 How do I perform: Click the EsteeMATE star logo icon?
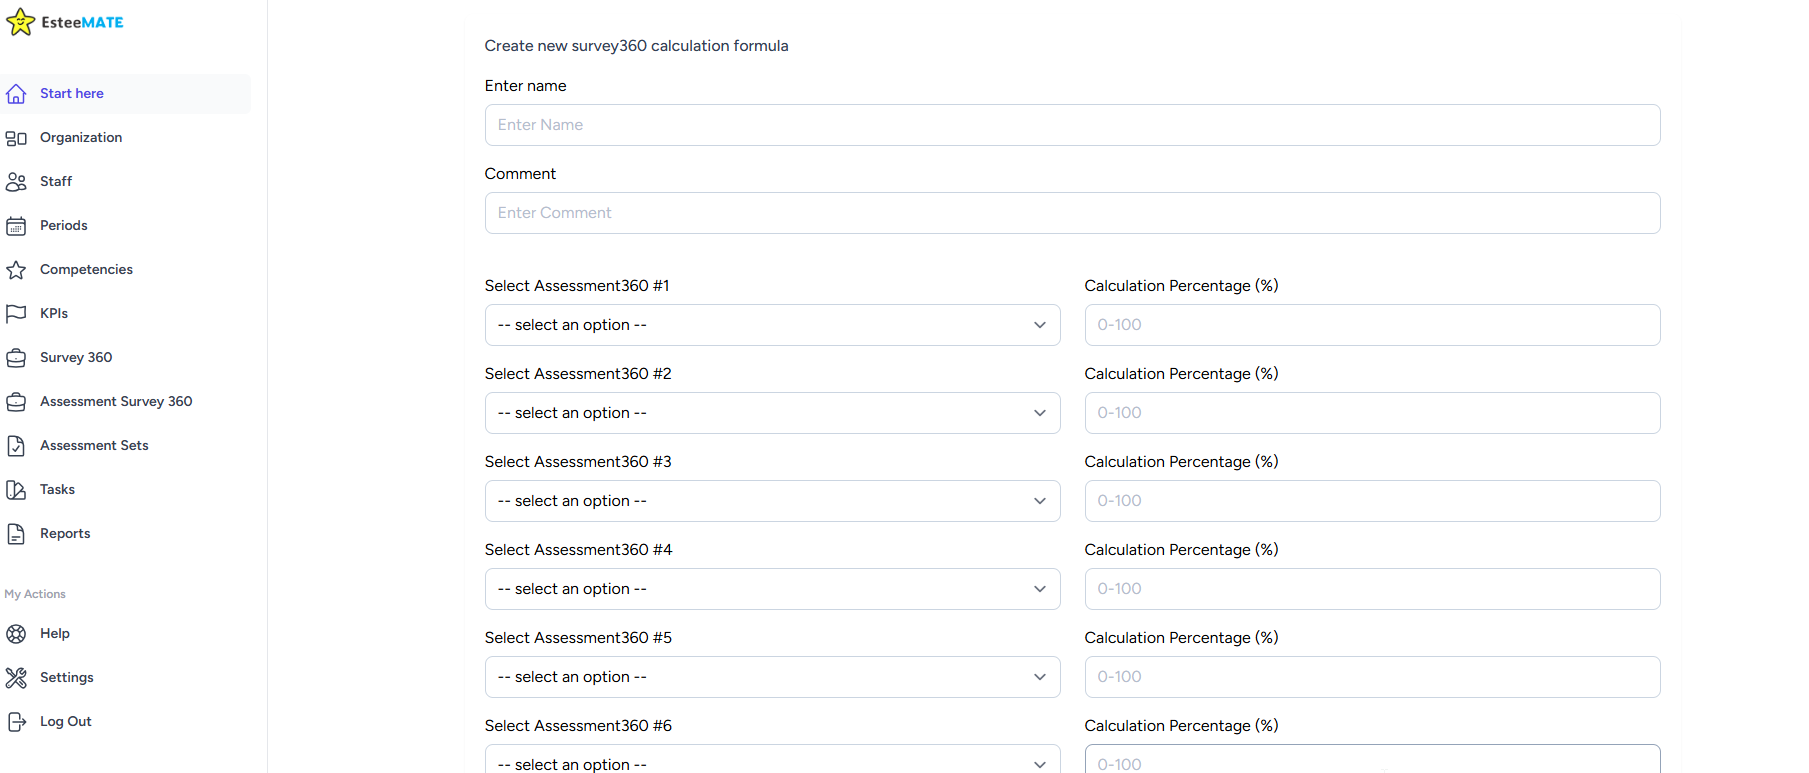[x=20, y=22]
